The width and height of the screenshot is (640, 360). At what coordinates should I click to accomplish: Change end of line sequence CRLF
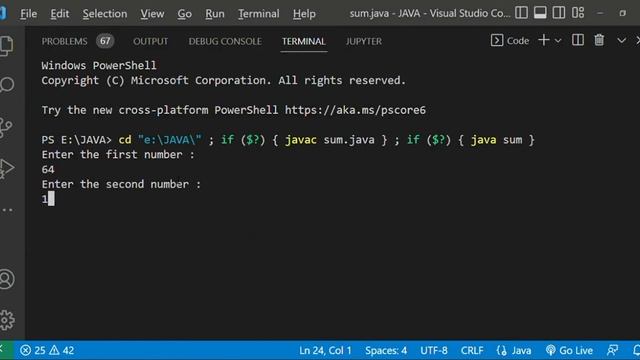472,350
